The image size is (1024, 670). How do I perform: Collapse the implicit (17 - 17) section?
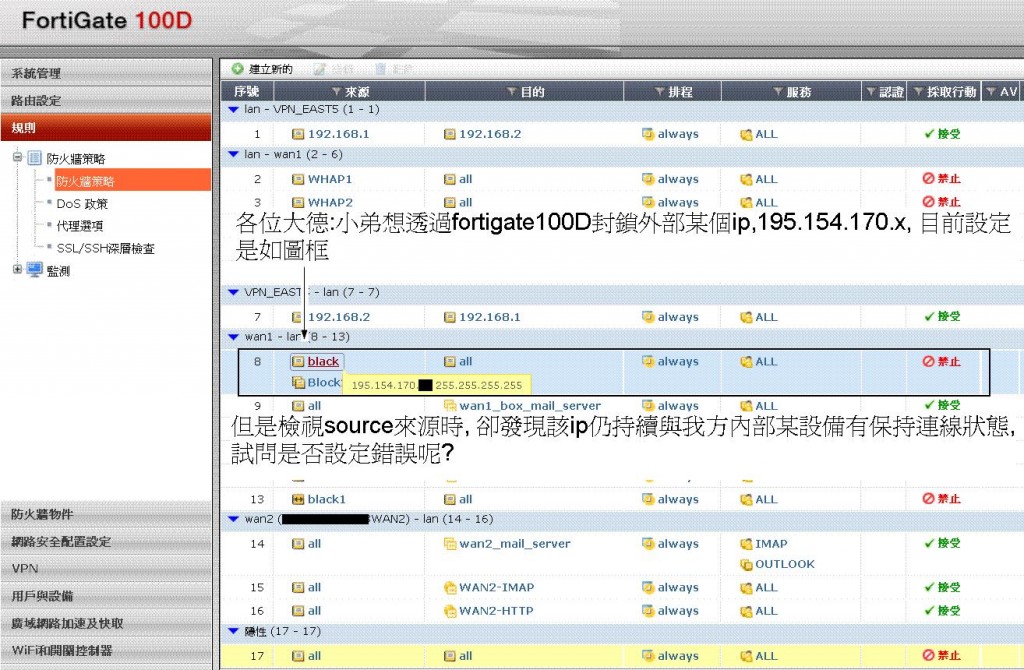233,631
